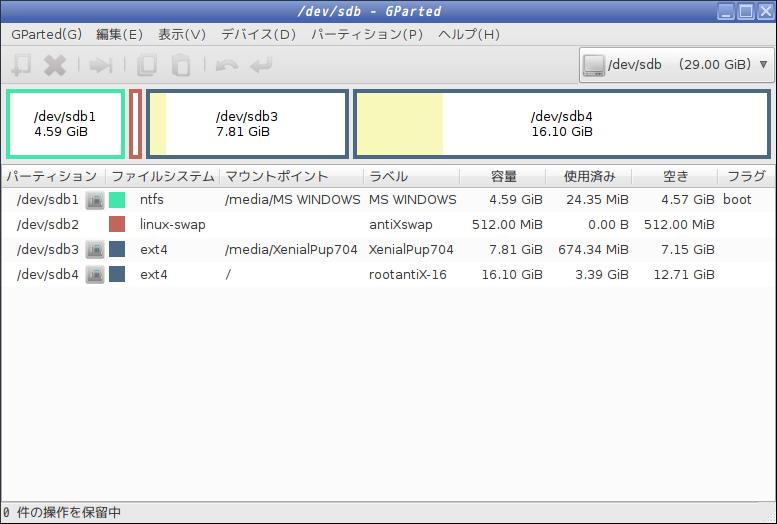The height and width of the screenshot is (524, 777).
Task: Click the ファイルシステム column header
Action: tap(163, 176)
